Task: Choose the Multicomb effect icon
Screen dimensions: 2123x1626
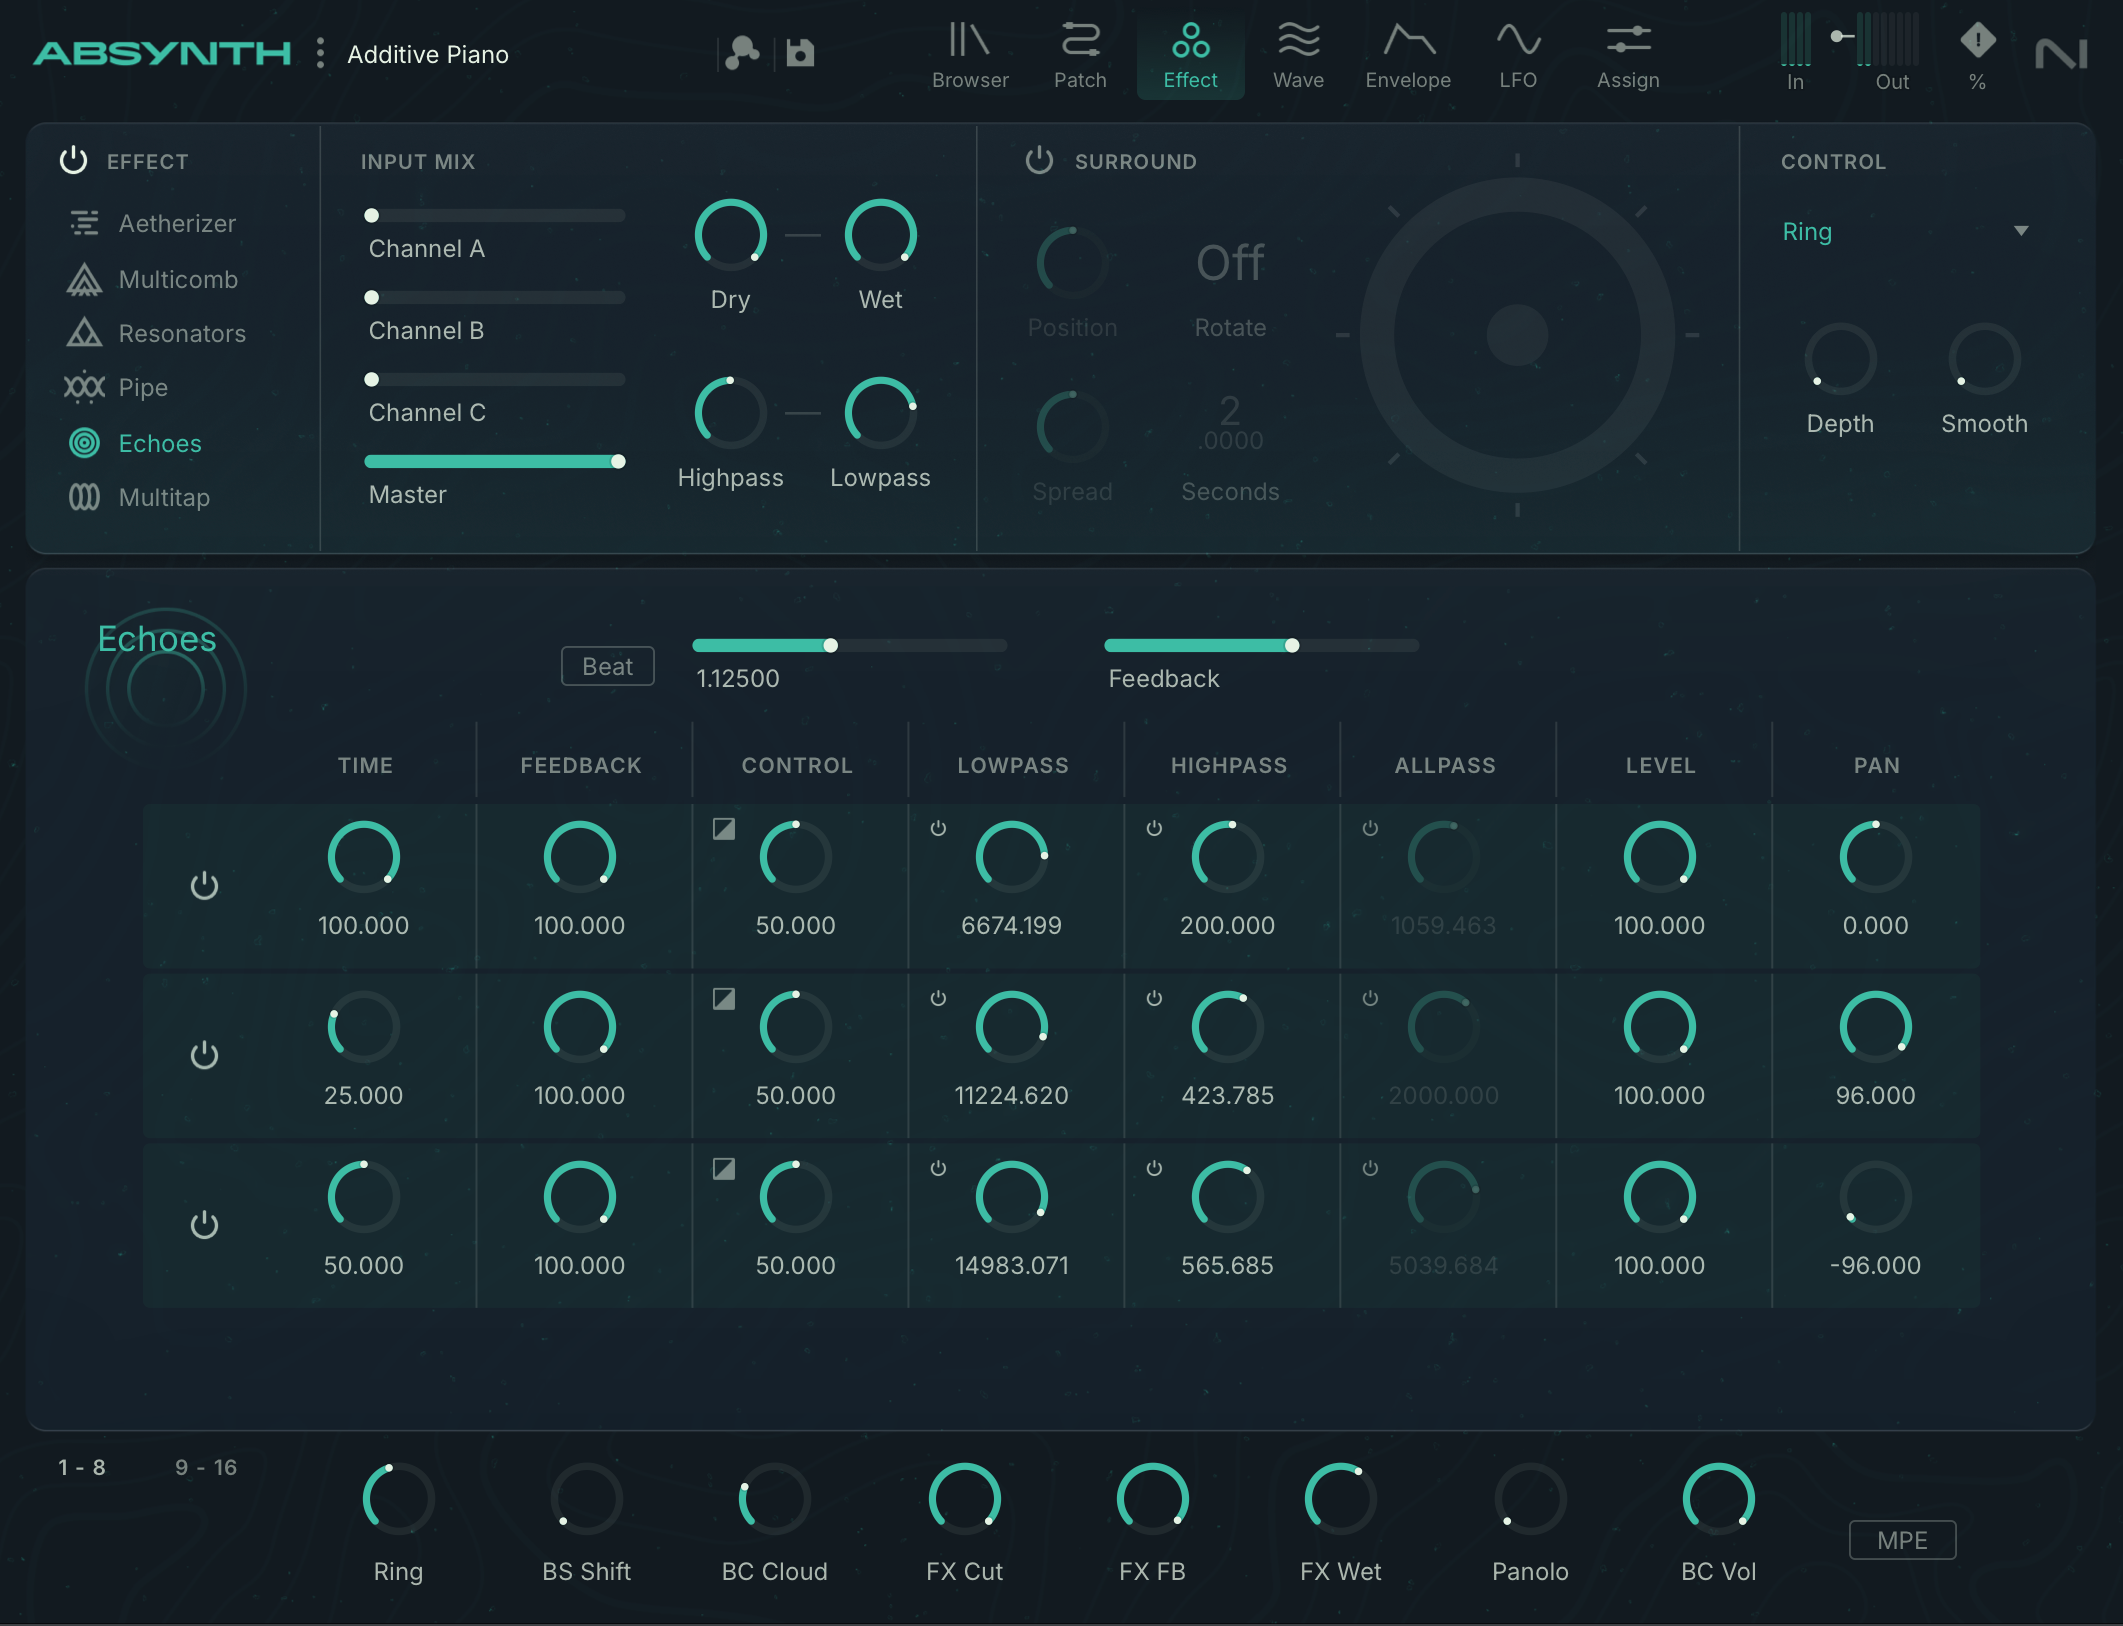Action: click(84, 280)
